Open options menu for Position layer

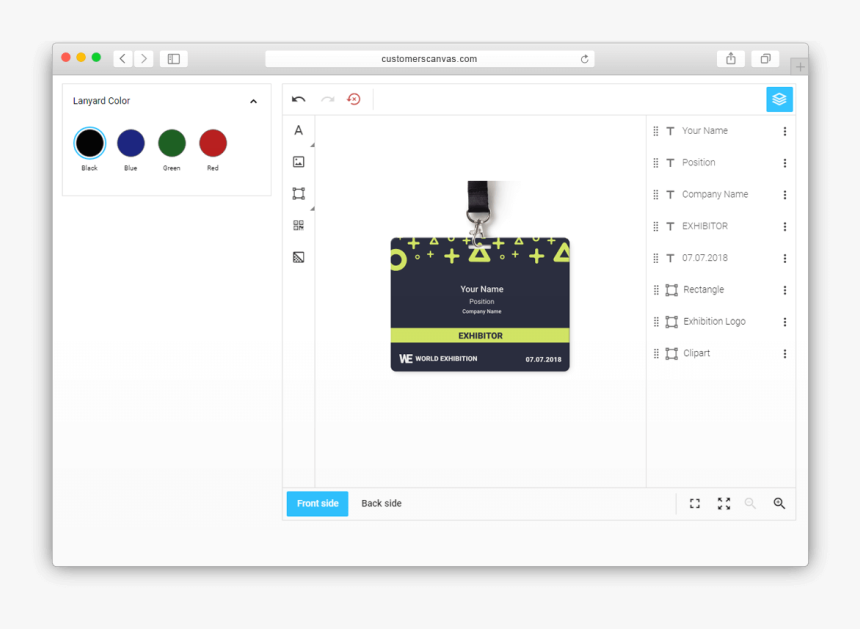[x=785, y=163]
